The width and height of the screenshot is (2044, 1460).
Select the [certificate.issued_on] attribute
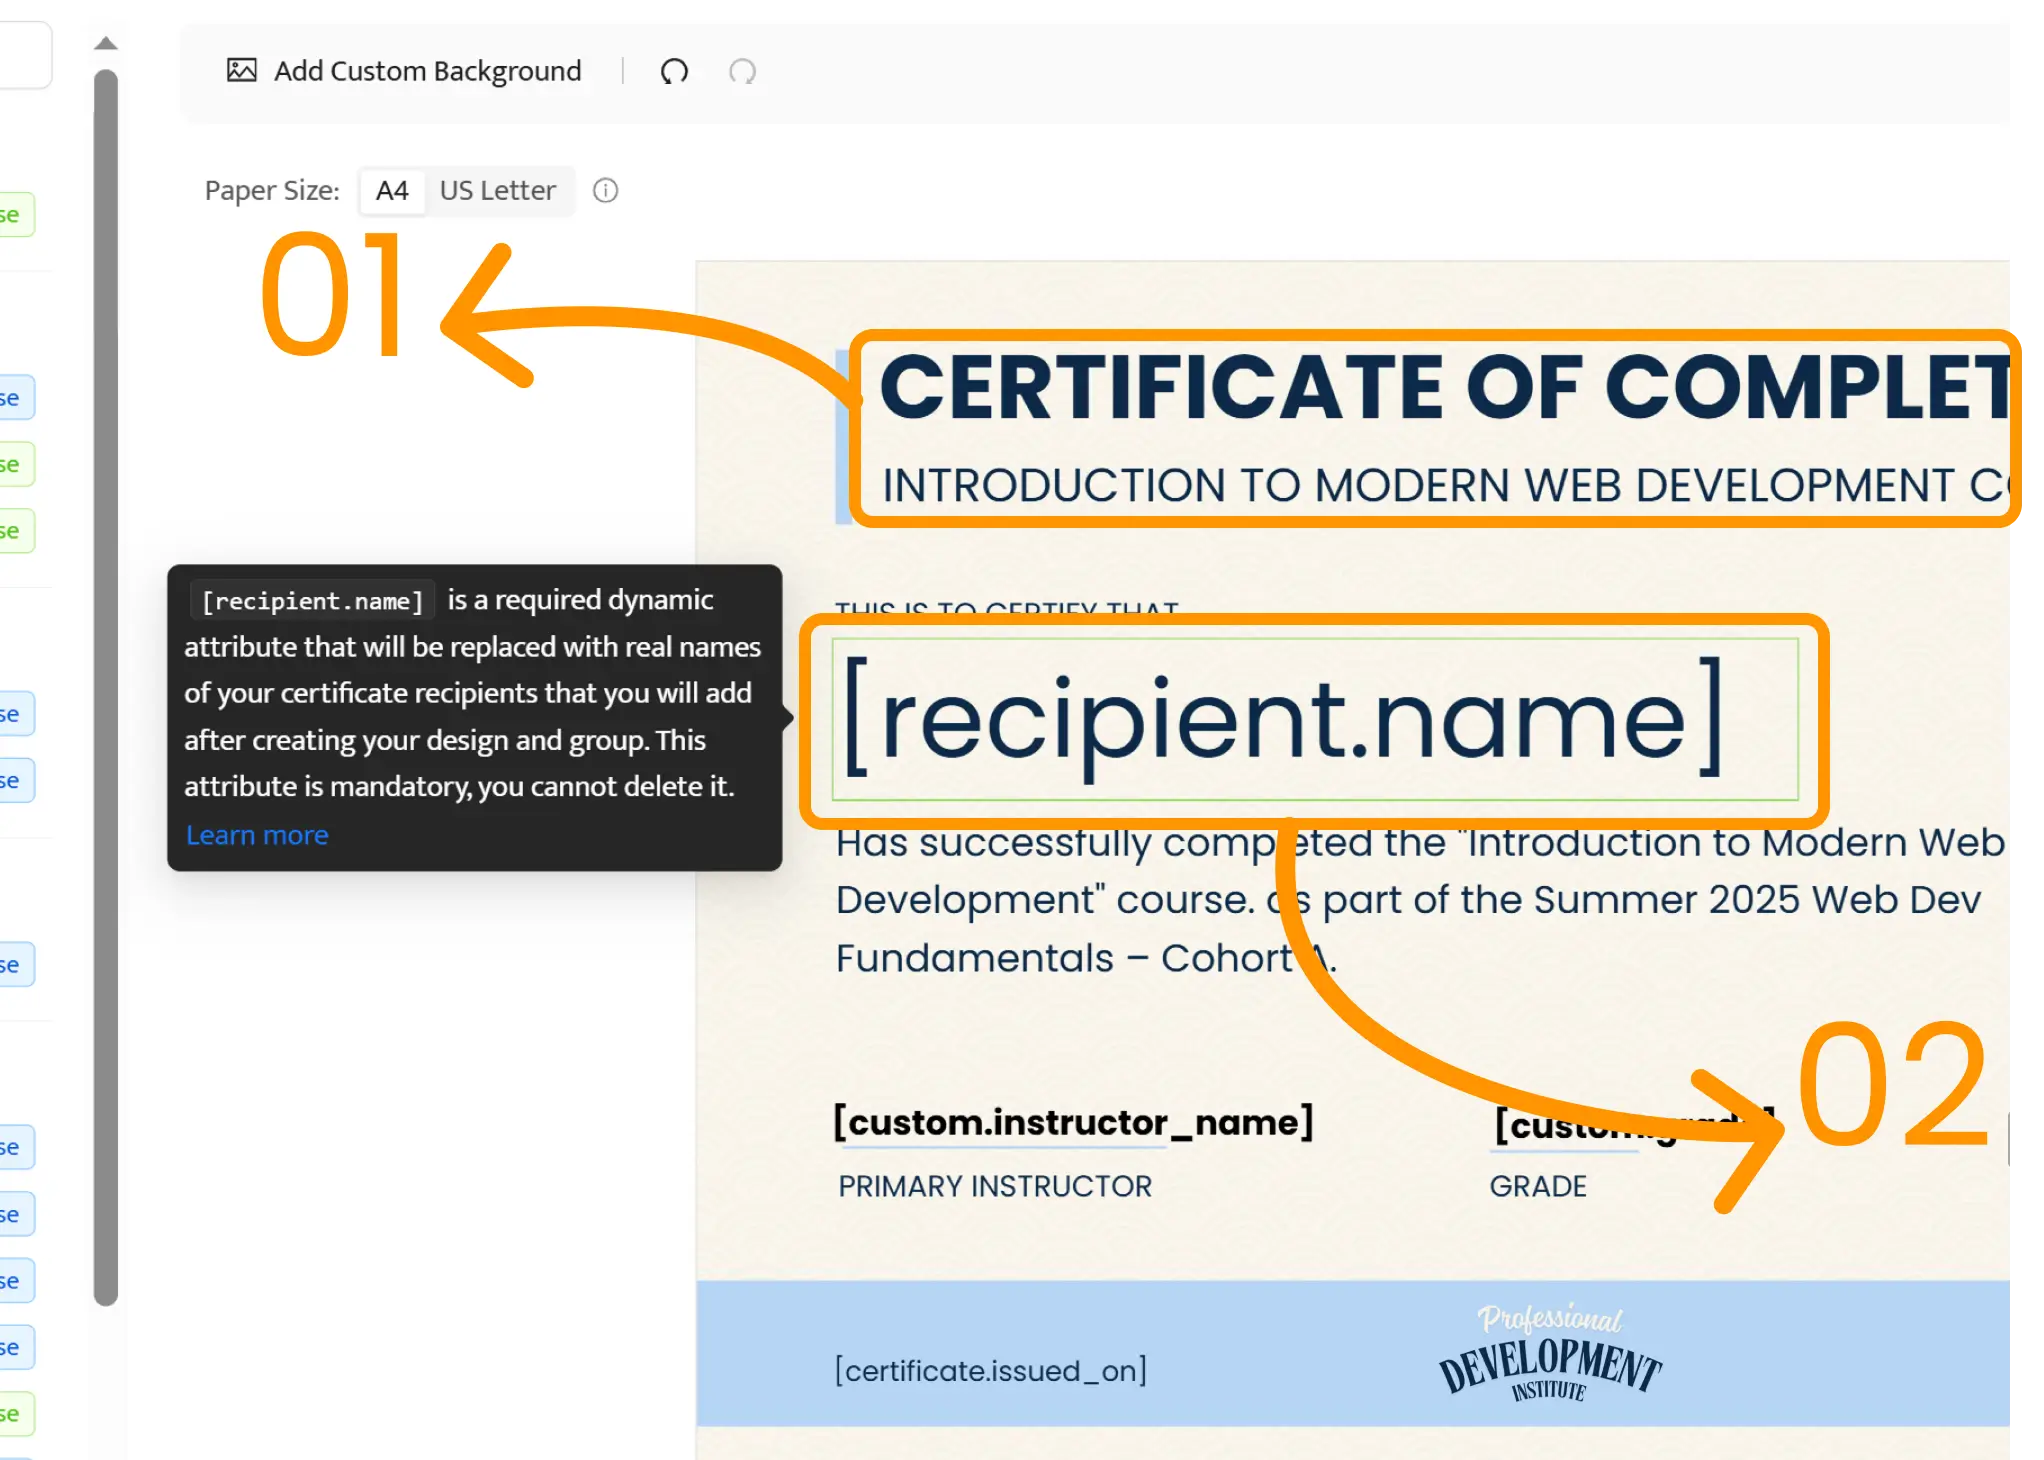point(991,1370)
